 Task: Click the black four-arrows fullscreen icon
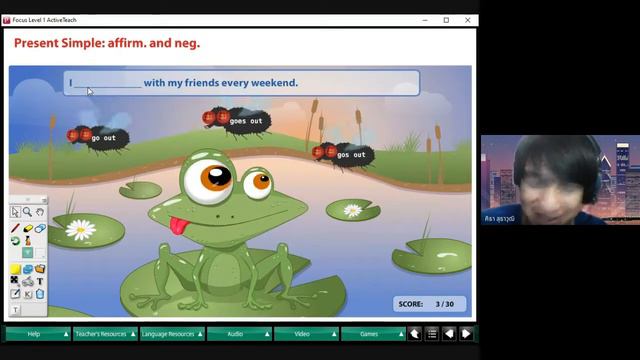click(15, 281)
